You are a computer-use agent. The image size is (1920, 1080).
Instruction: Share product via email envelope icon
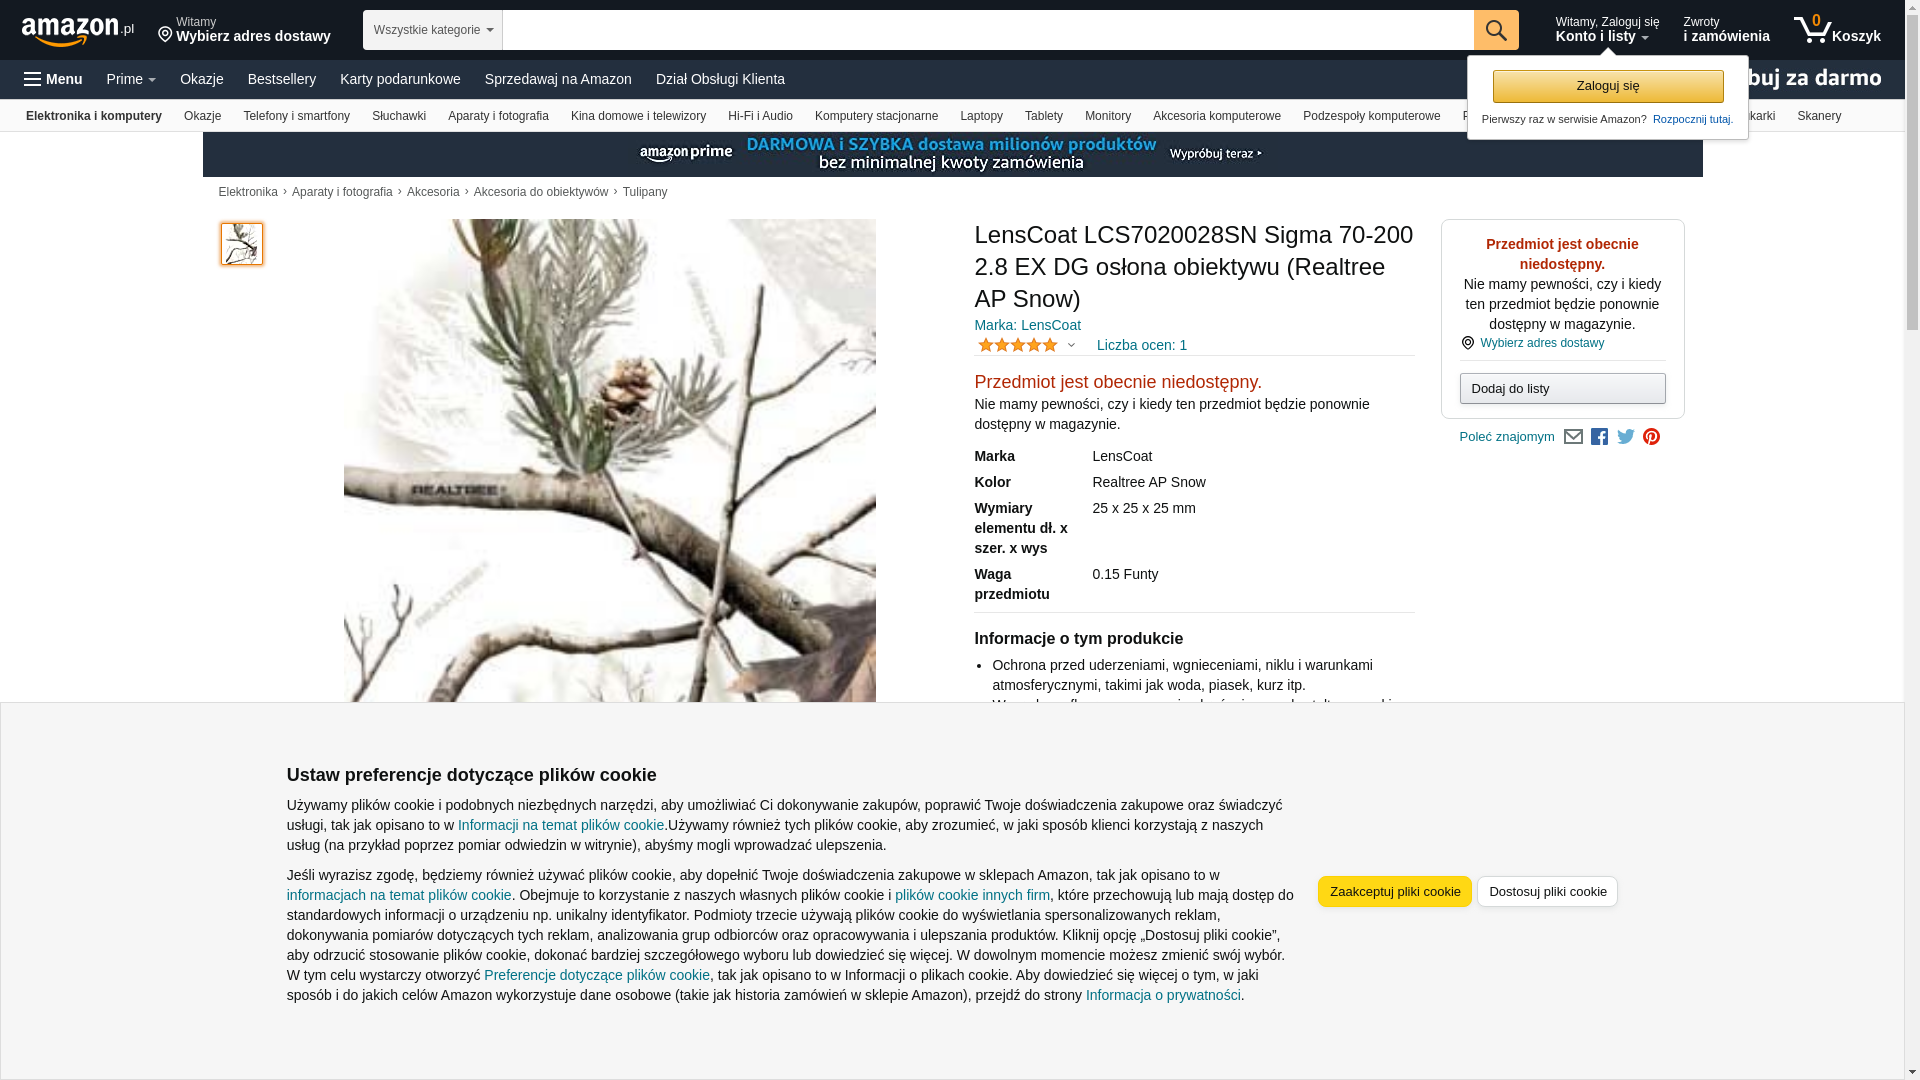(x=1573, y=437)
